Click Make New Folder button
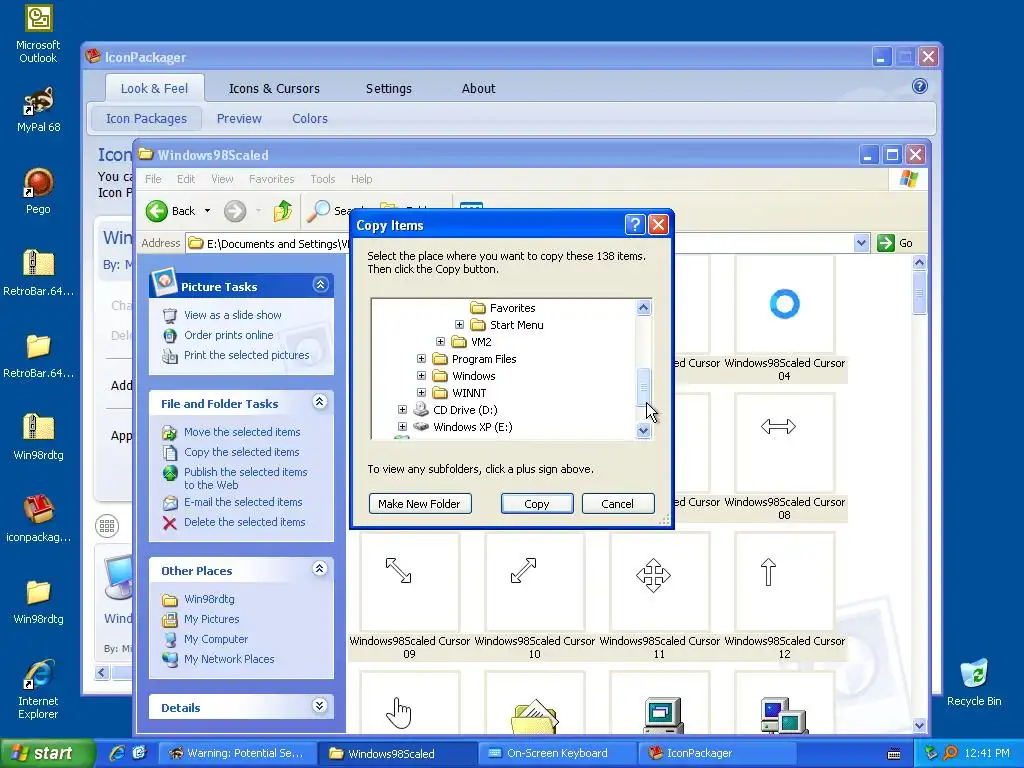This screenshot has height=768, width=1024. point(419,504)
